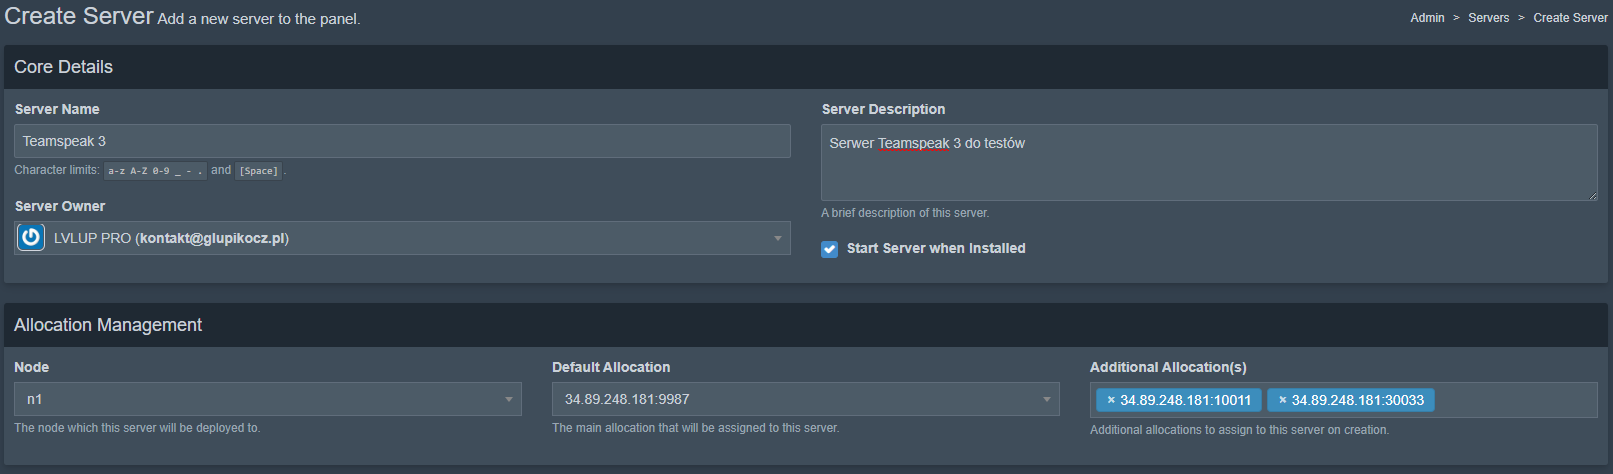Screen dimensions: 1613x474
Task: Click the Create Server breadcrumb item
Action: point(1570,18)
